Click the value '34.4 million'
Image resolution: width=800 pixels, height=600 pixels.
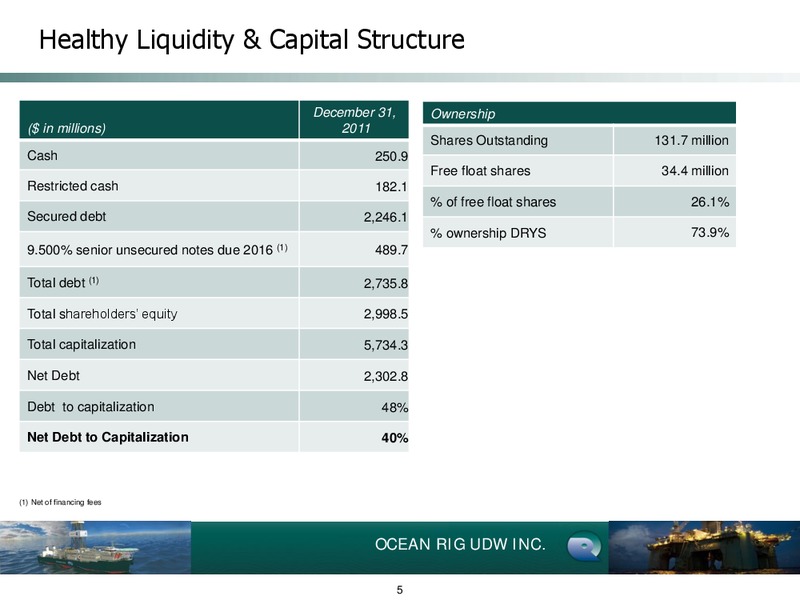coord(695,171)
